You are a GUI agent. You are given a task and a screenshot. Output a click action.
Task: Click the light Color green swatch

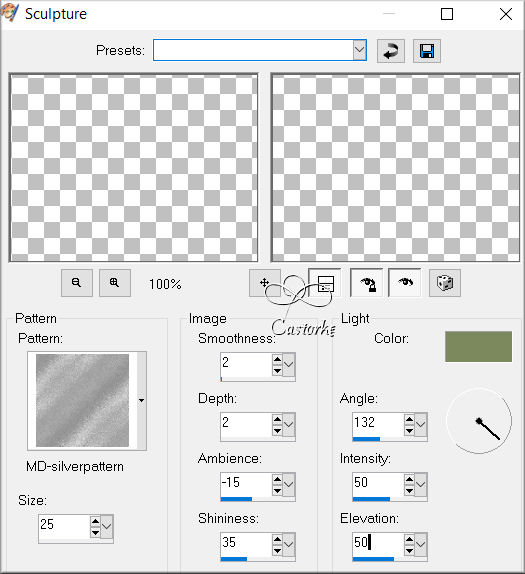[x=479, y=347]
